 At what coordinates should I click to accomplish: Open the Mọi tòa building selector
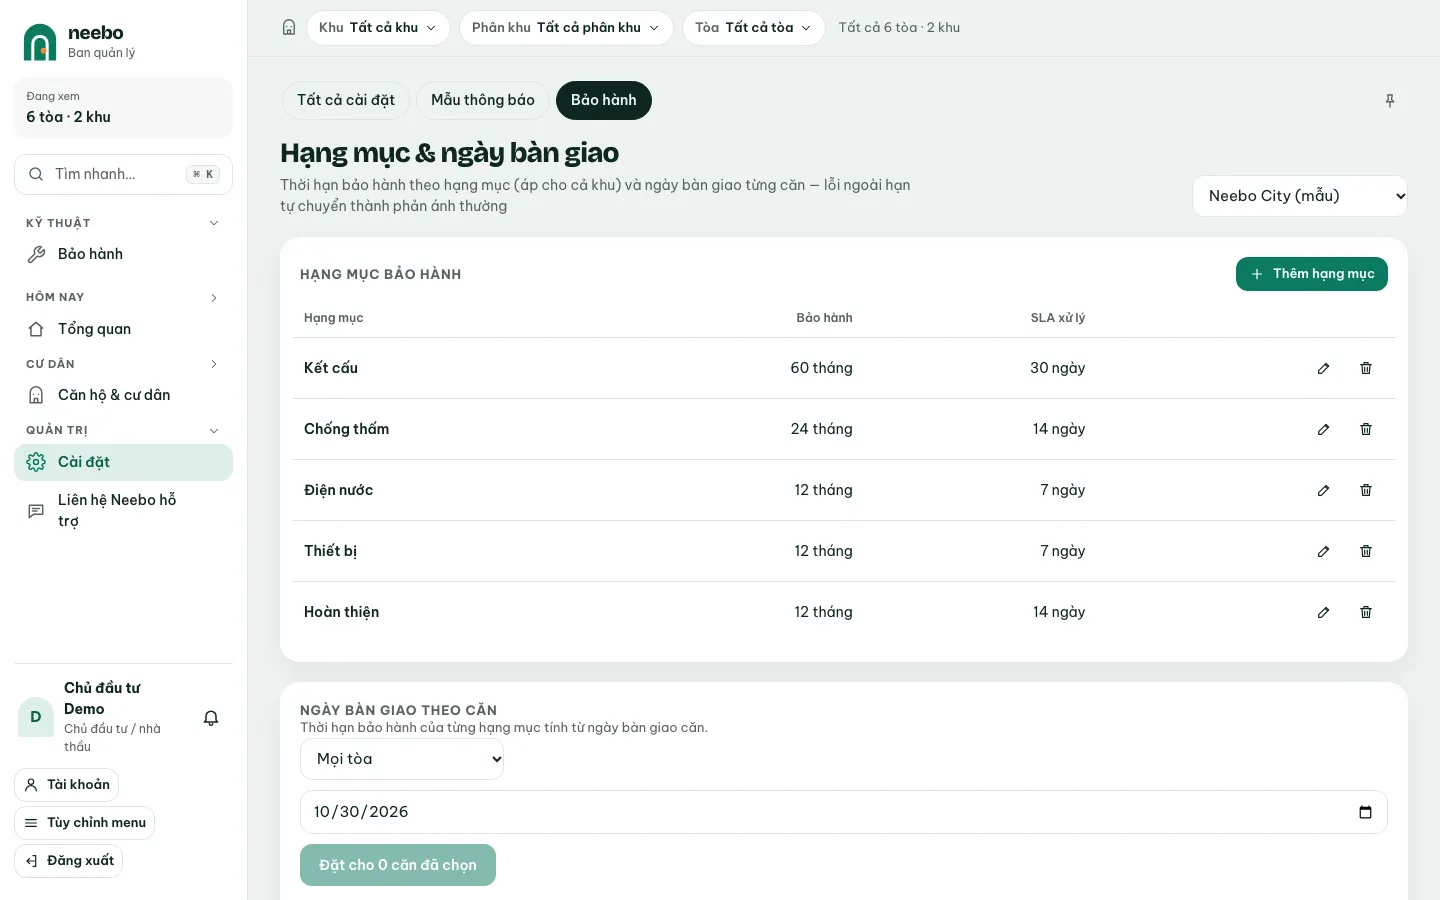(402, 759)
